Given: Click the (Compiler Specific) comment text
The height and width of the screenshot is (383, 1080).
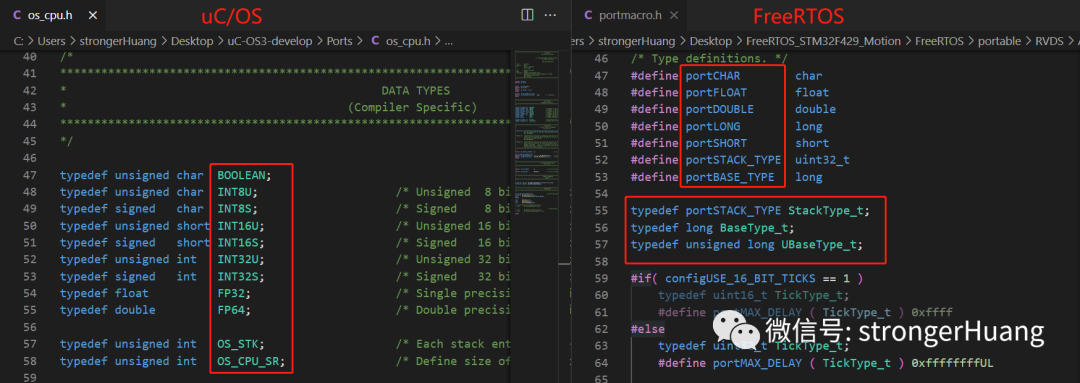Looking at the screenshot, I should [412, 107].
